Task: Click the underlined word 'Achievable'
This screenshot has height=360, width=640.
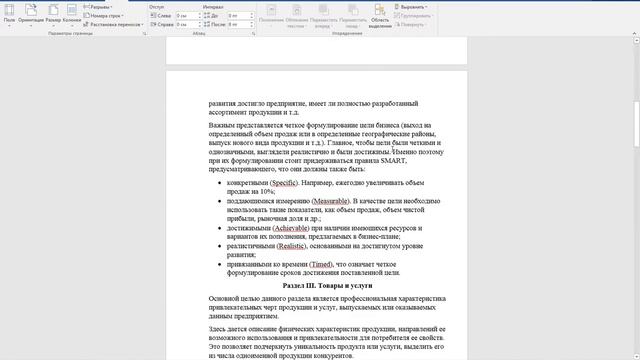Action: click(x=291, y=228)
